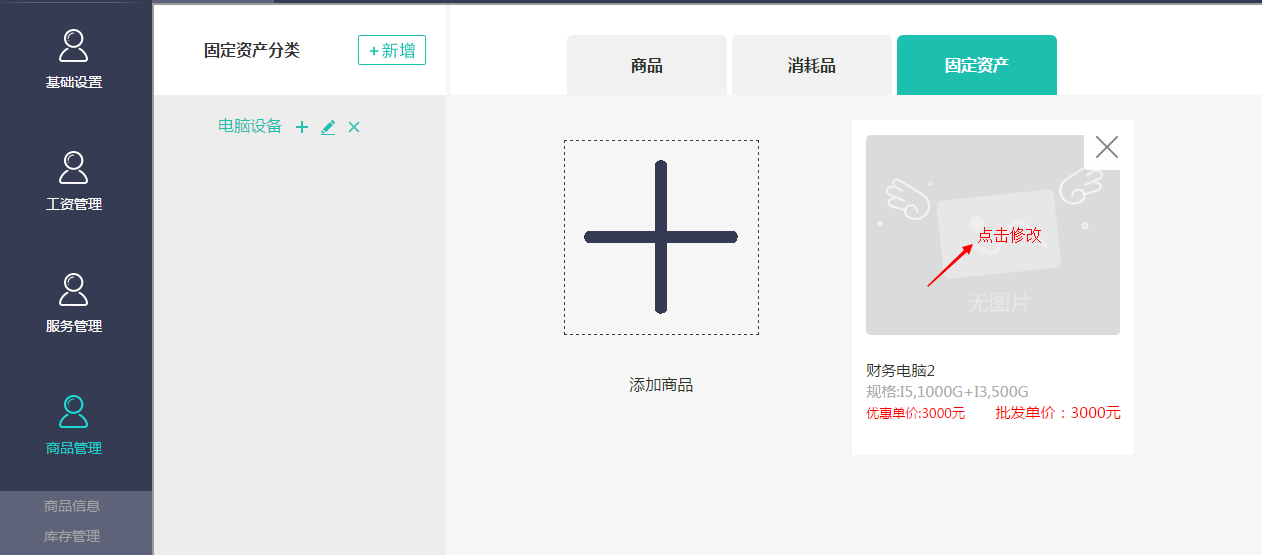Viewport: 1262px width, 555px height.
Task: Click spec text 规格:I5,1000G+I3,500G
Action: 947,392
